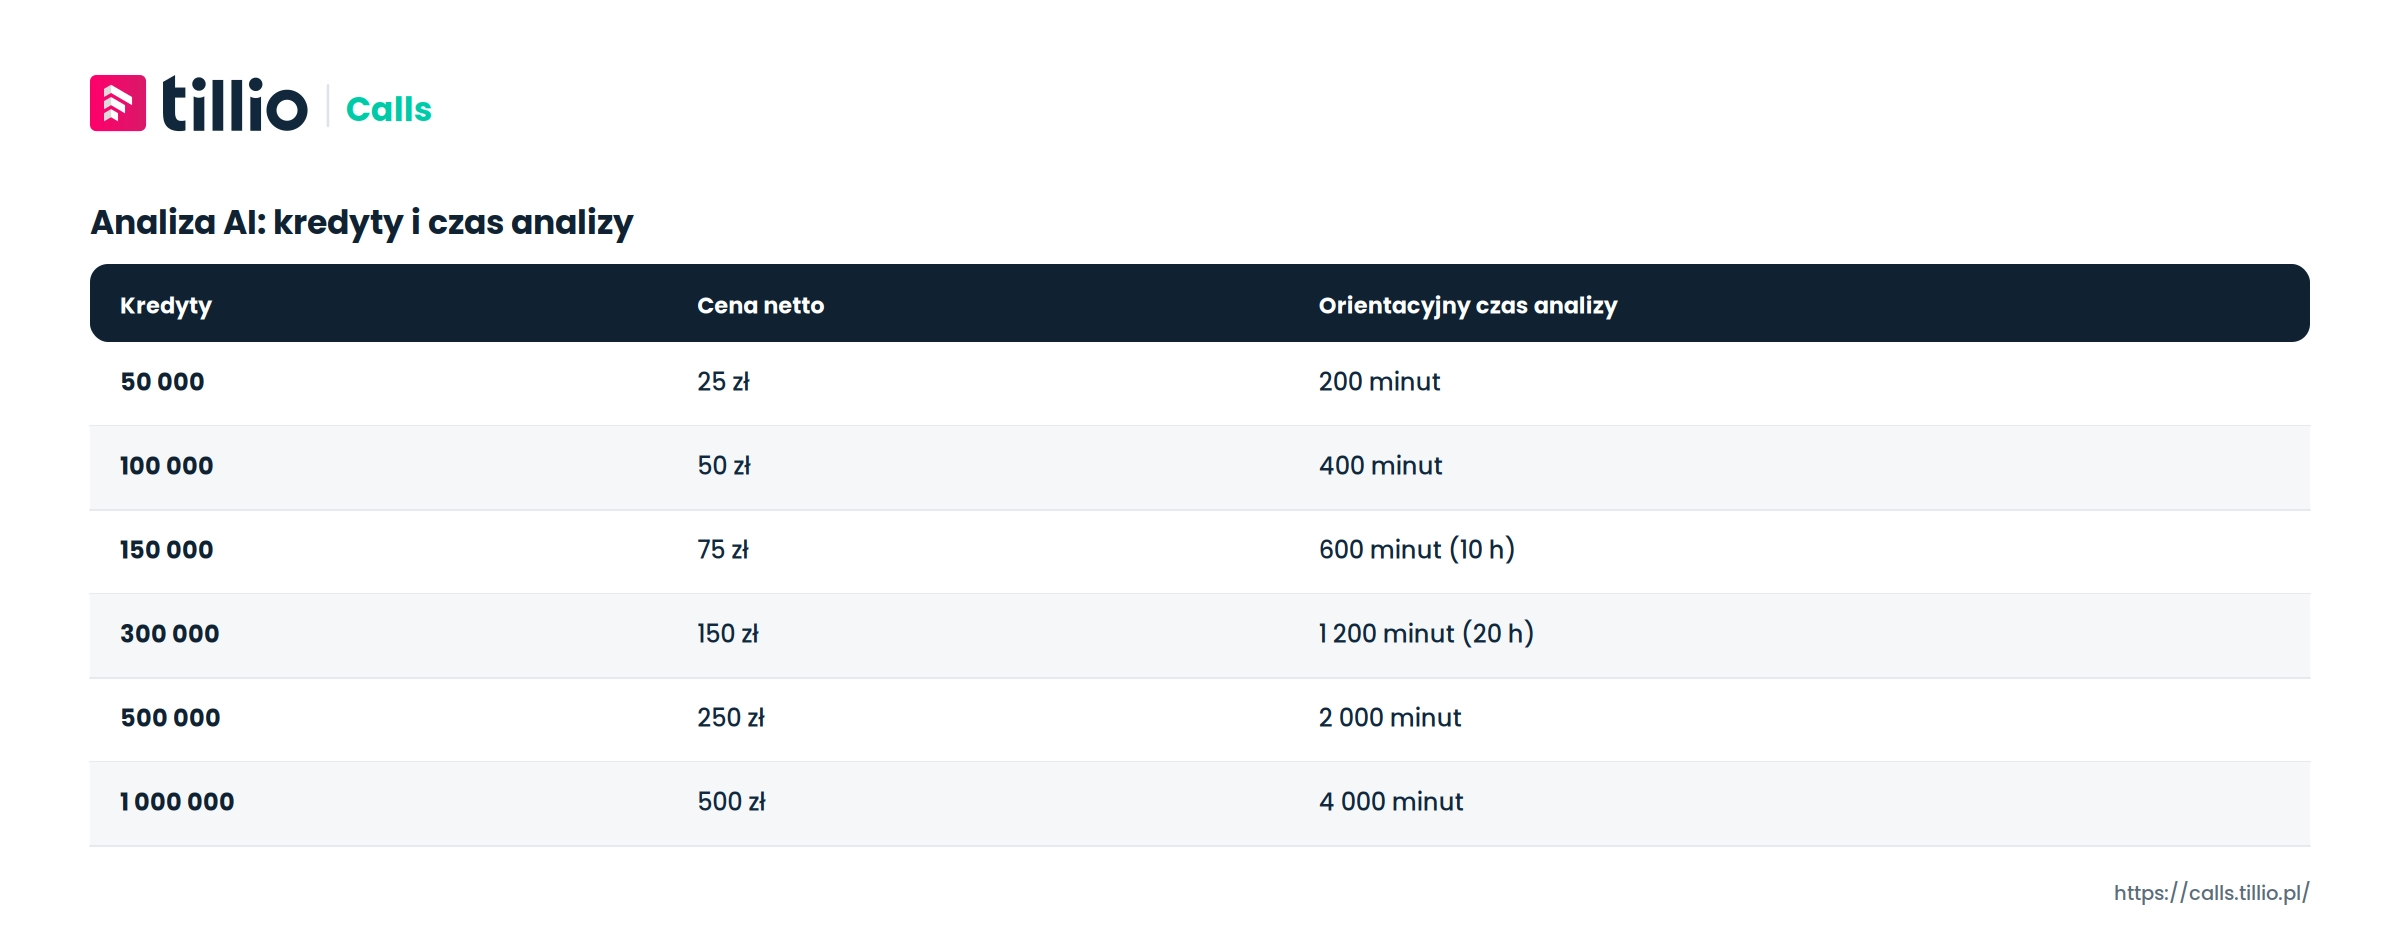Select the 600 minut (10 h) cell
2400x936 pixels.
pos(1416,550)
